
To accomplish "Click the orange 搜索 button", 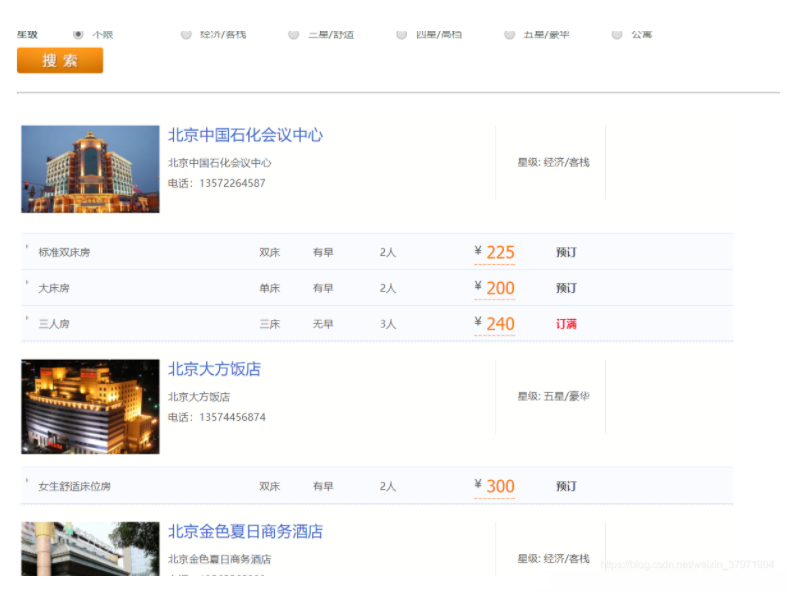I will coord(60,60).
